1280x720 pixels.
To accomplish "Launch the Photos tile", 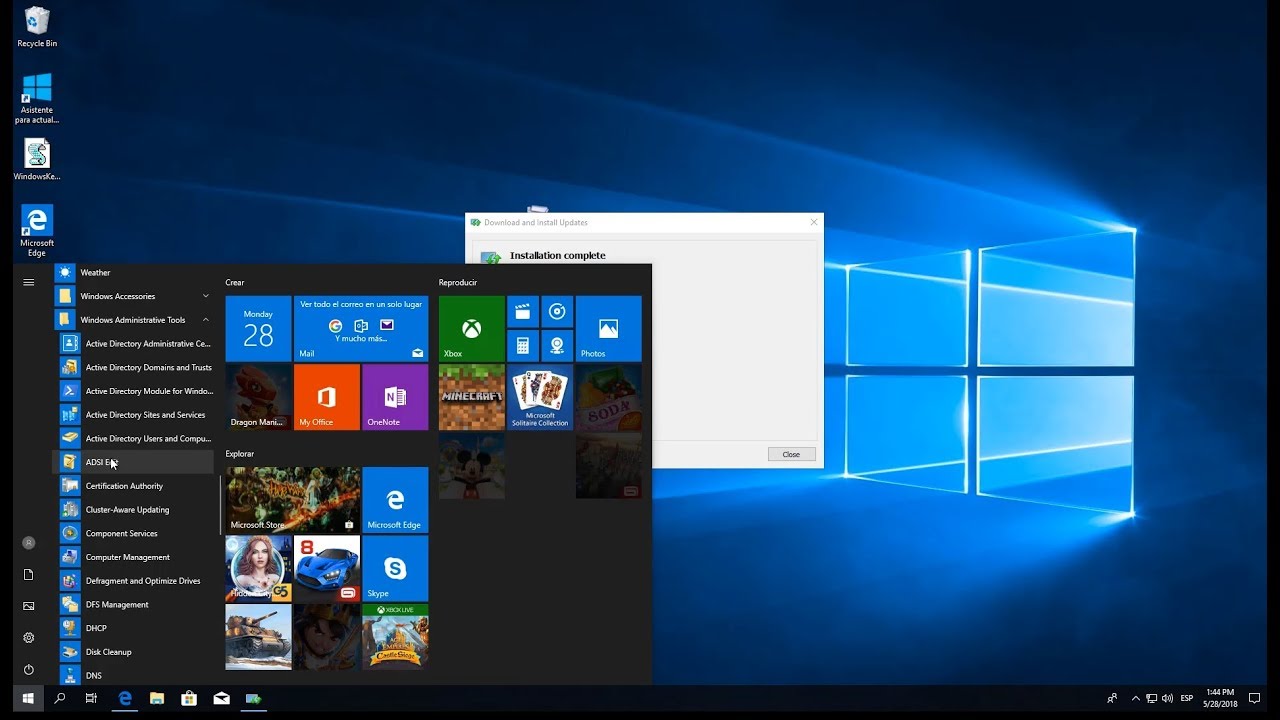I will [608, 328].
